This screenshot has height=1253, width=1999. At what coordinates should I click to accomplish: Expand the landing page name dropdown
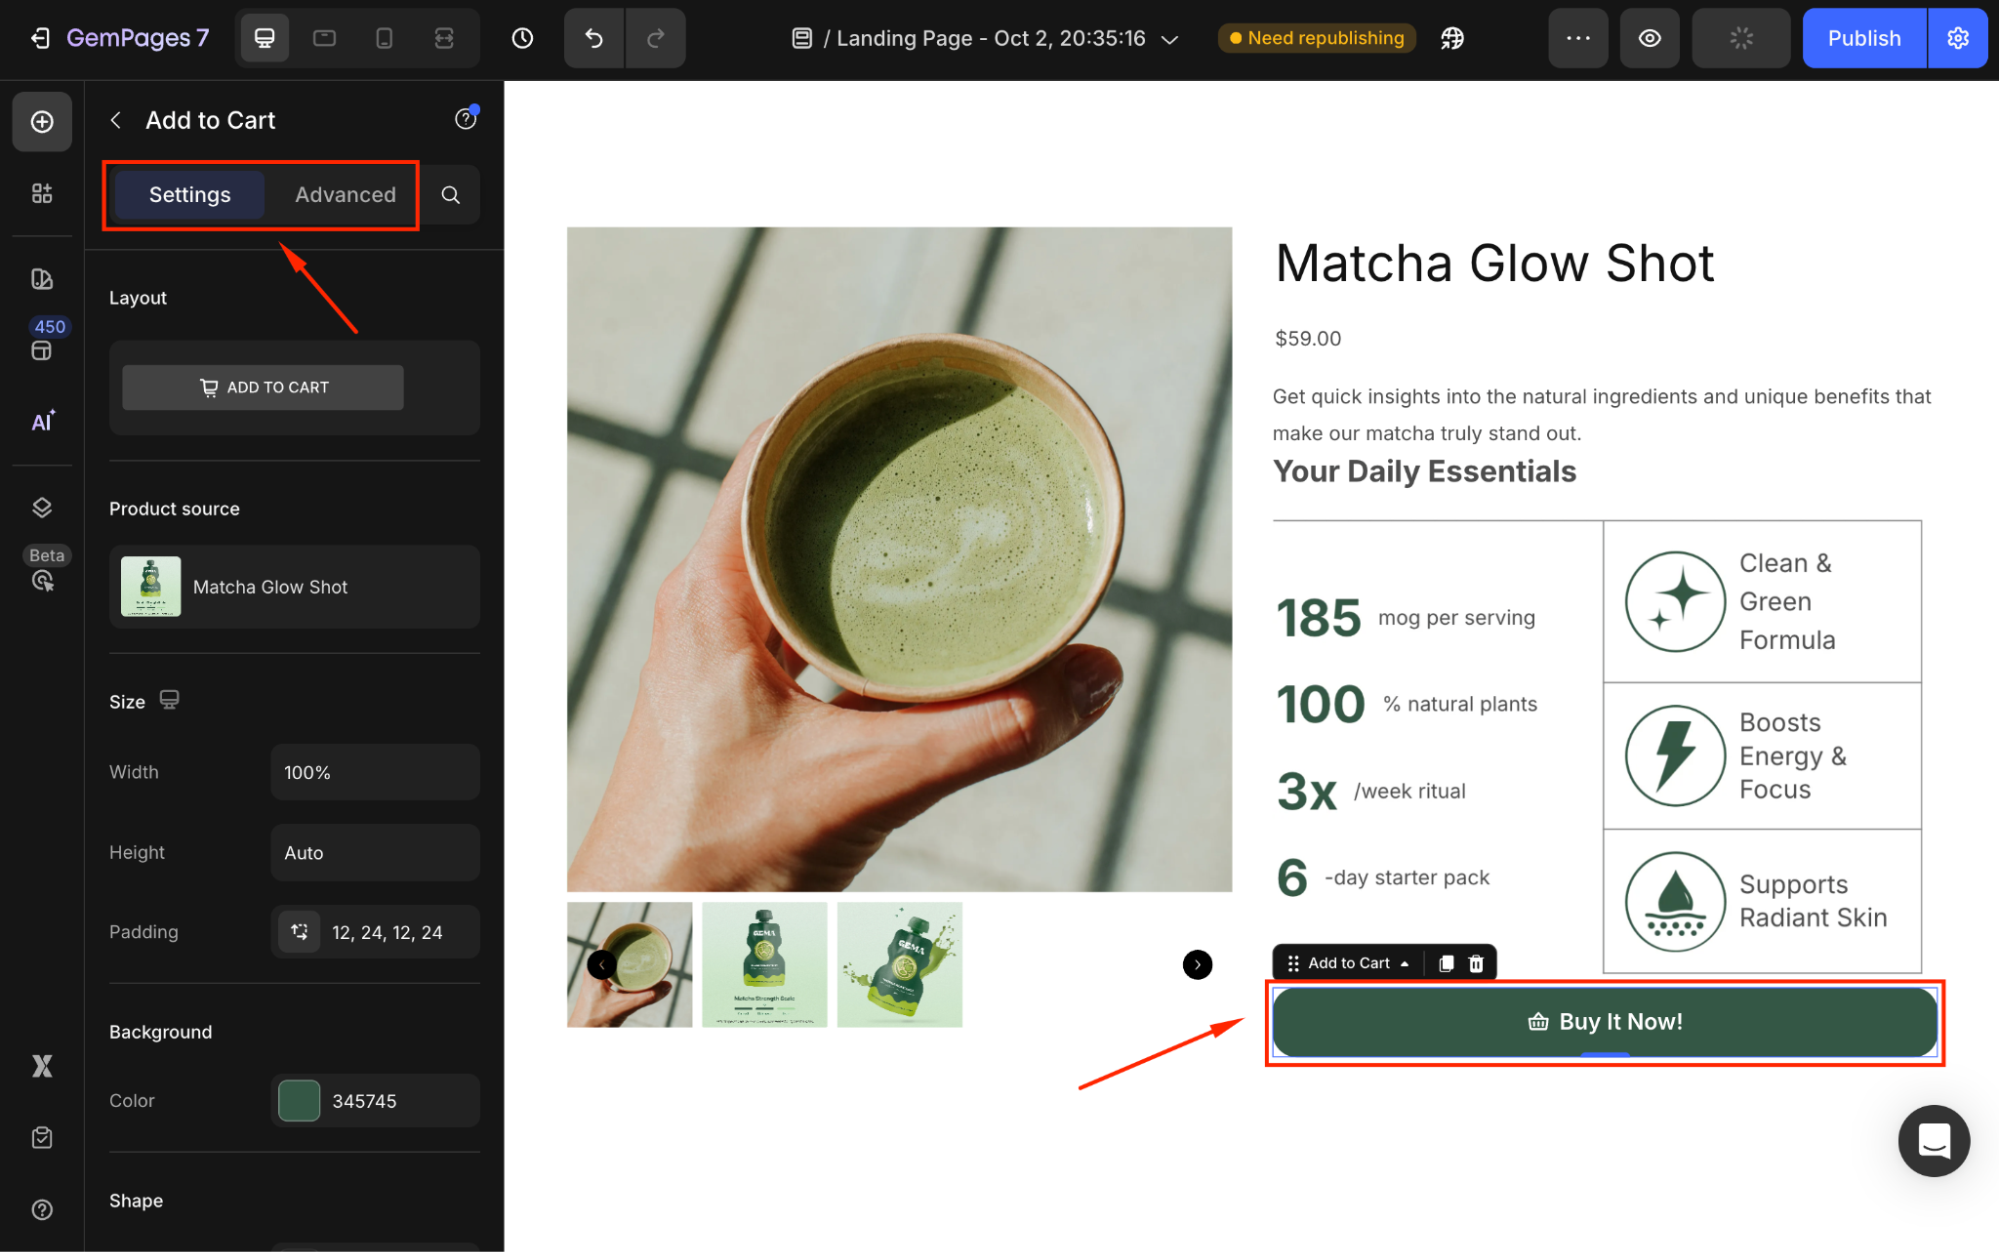click(1169, 39)
